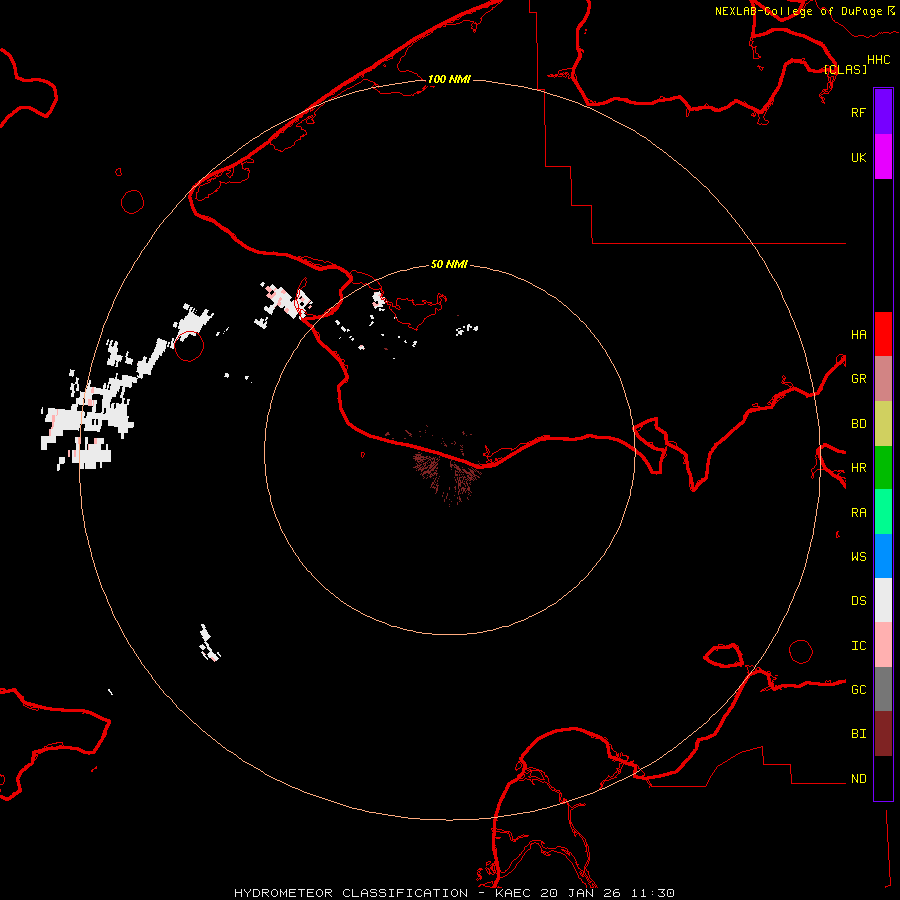900x900 pixels.
Task: Click the IC legend label
Action: (x=858, y=646)
